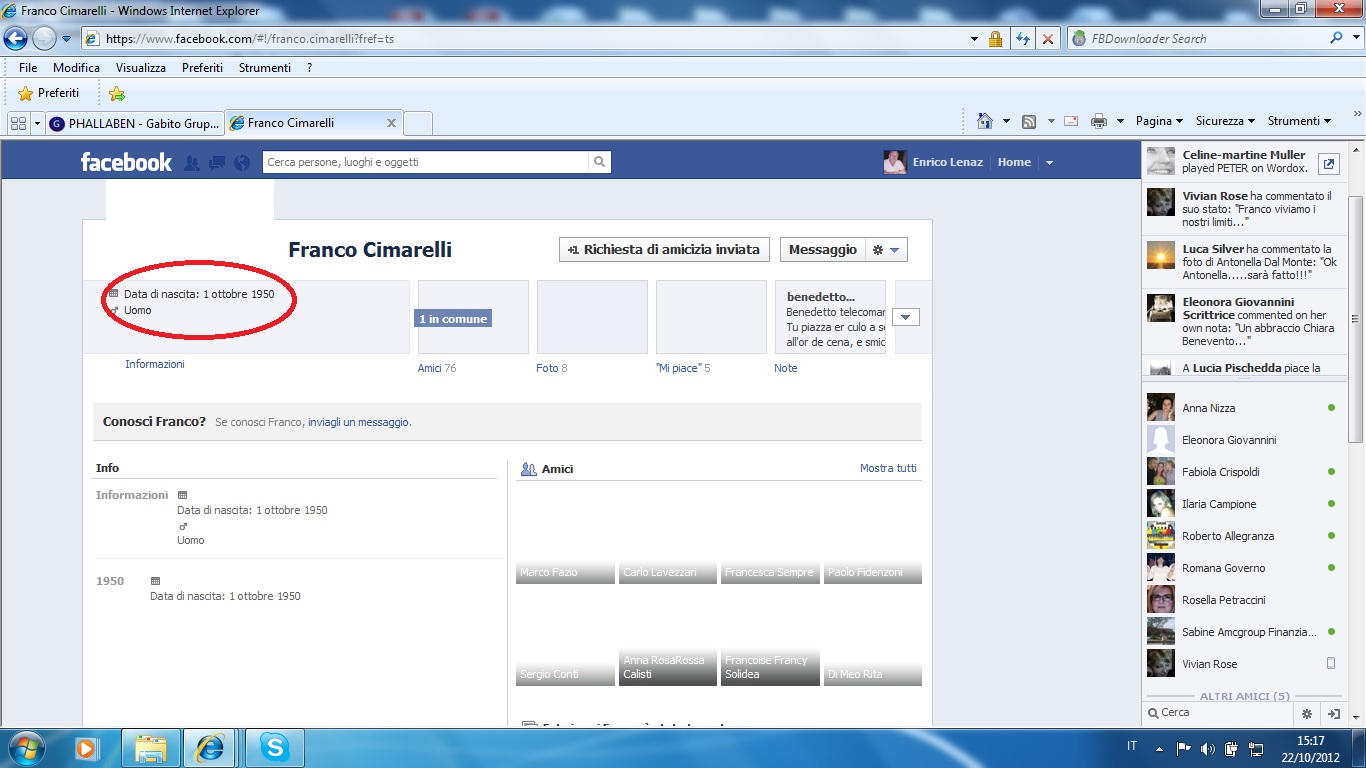Screen dimensions: 1366x768
Task: Click the Messaggio button
Action: 822,250
